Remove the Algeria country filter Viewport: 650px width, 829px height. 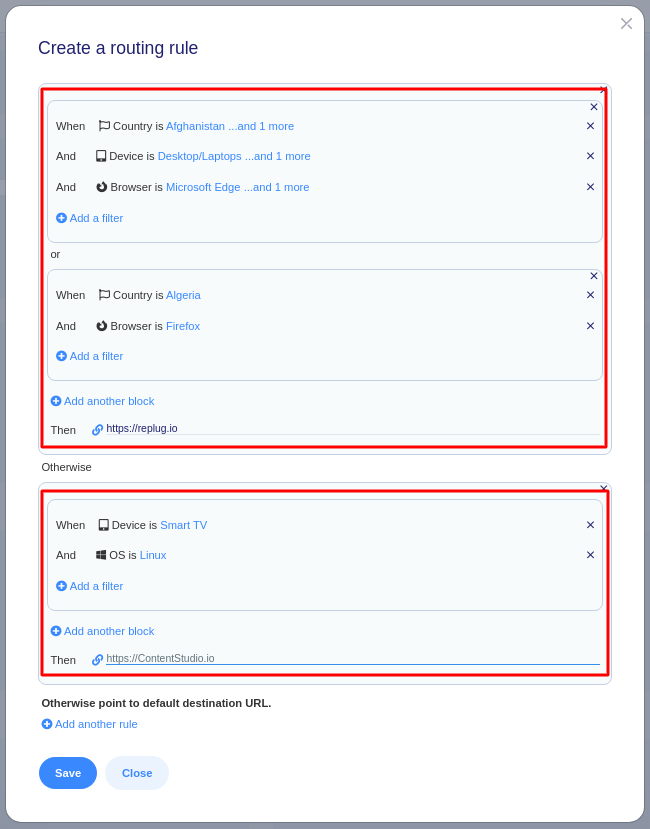click(590, 295)
